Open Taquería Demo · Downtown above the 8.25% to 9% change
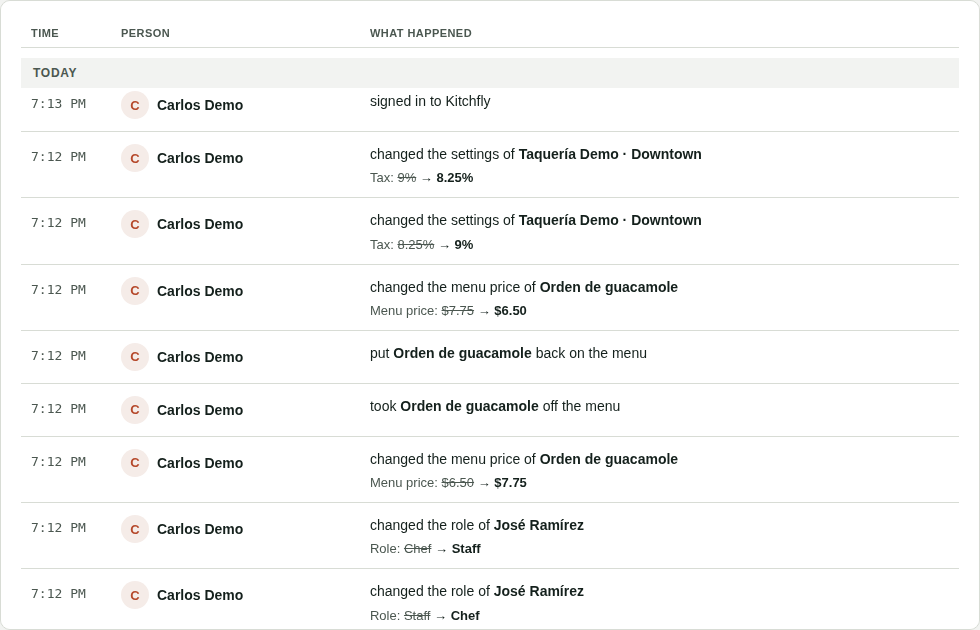This screenshot has width=980, height=630. click(x=610, y=221)
